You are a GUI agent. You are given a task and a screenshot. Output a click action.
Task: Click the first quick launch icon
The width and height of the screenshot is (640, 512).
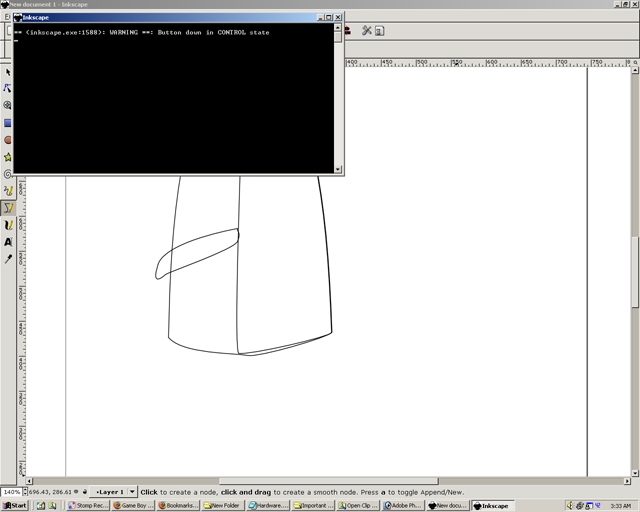tap(41, 505)
